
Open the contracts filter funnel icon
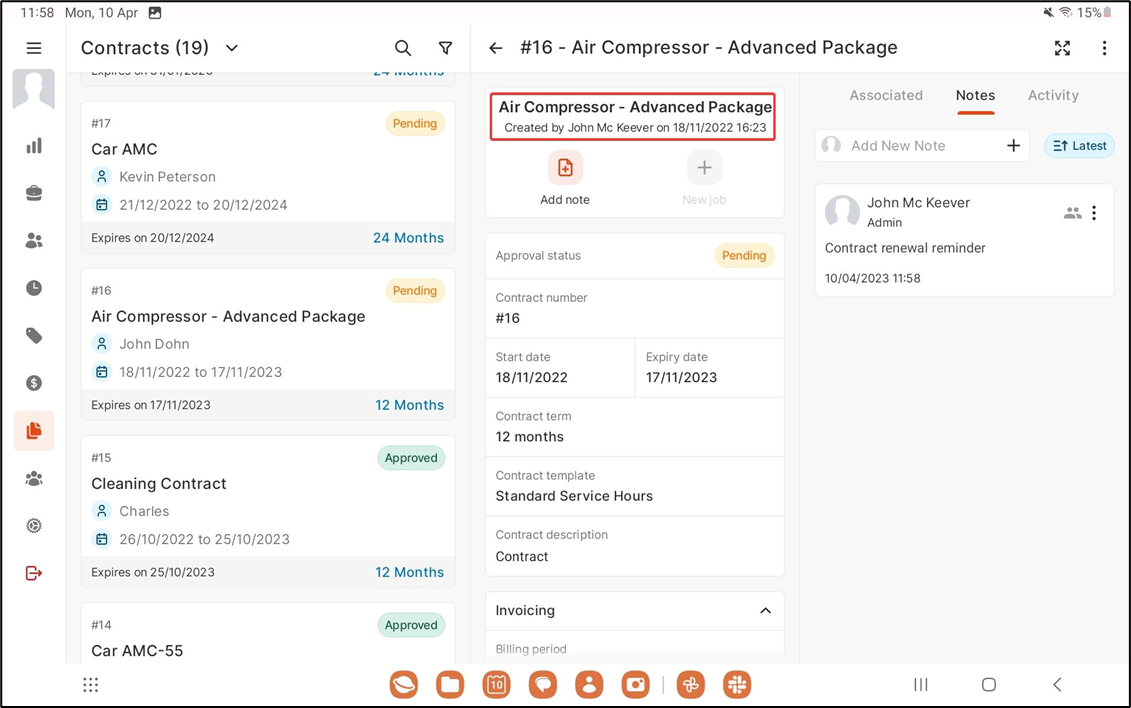446,48
